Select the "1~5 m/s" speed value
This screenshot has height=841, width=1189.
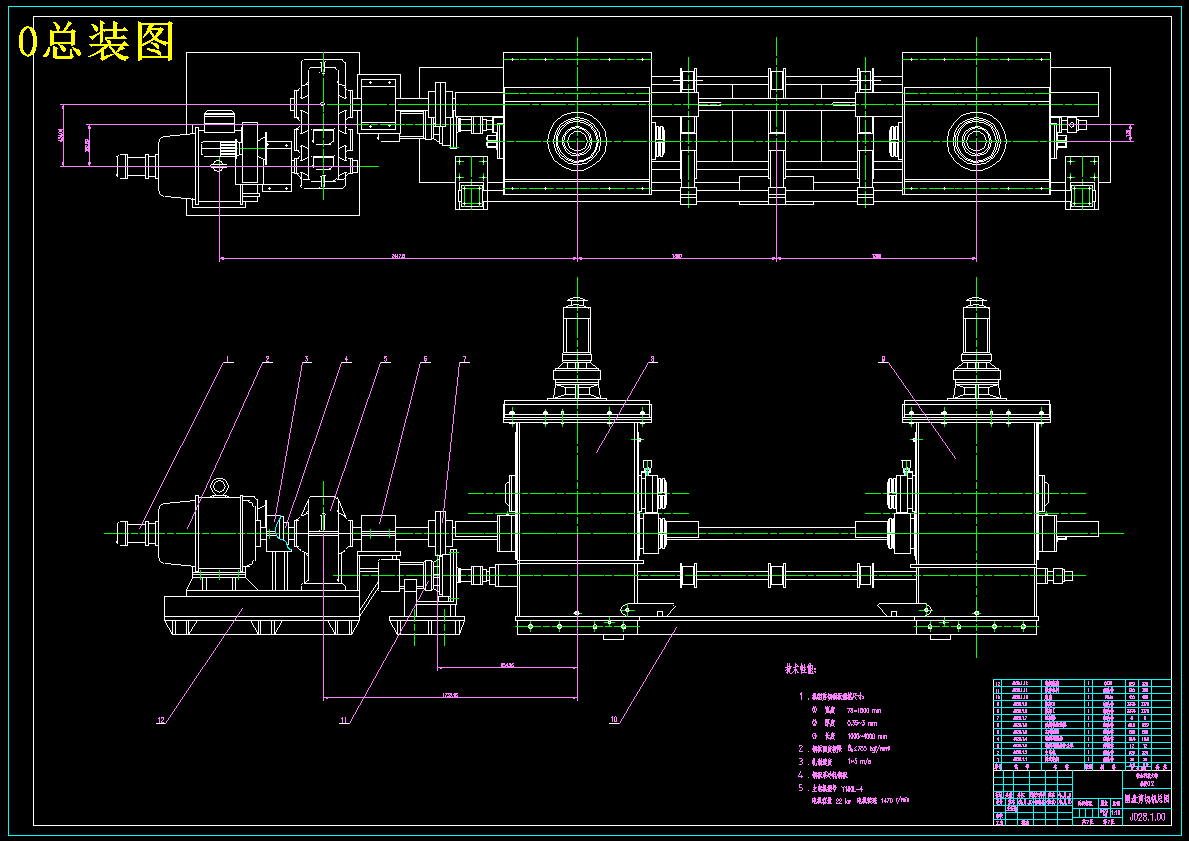click(861, 761)
